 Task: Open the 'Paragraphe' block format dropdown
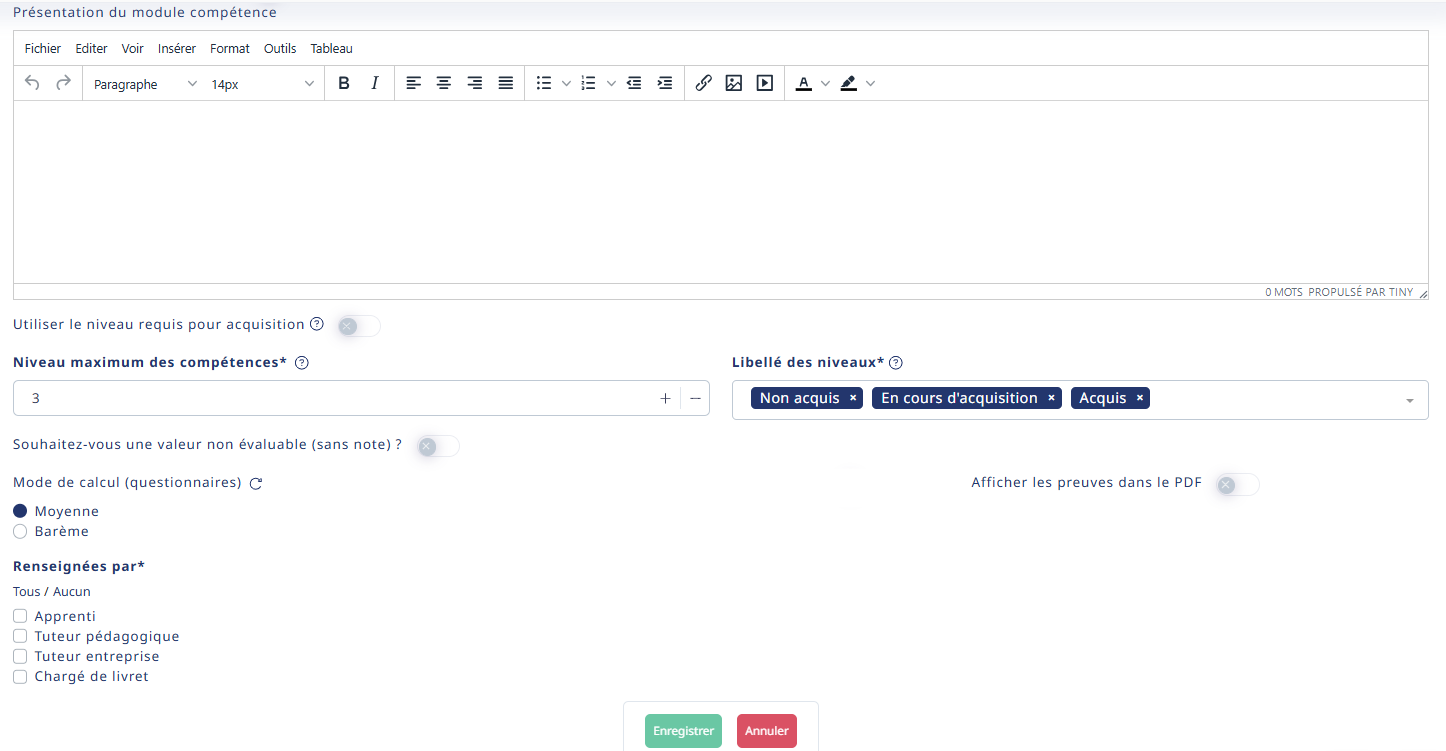145,85
